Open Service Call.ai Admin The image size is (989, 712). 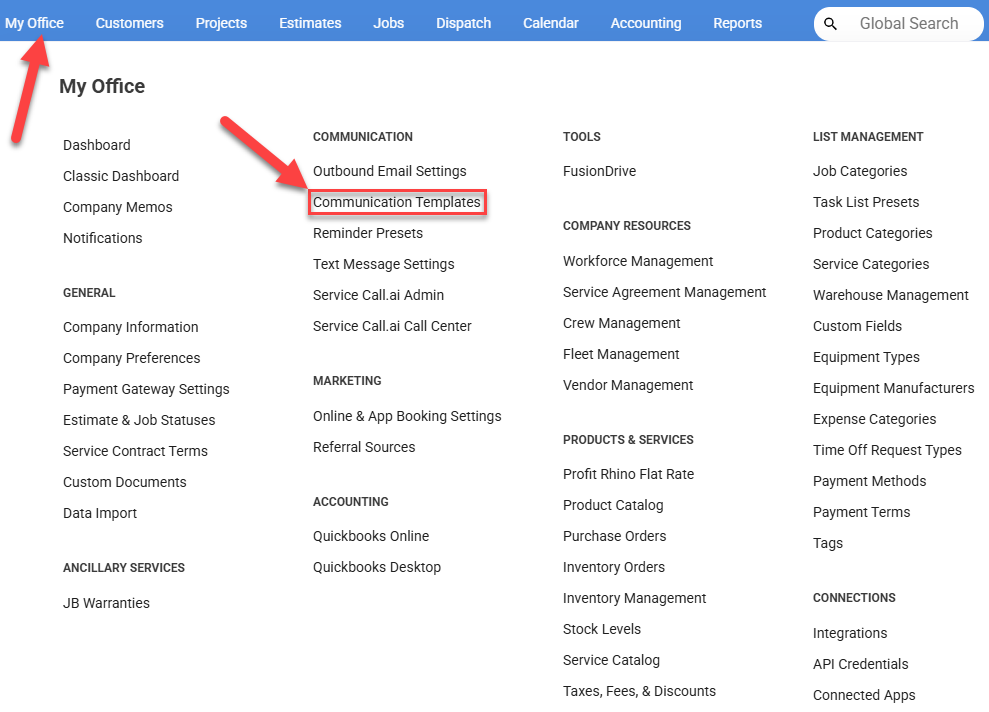coord(378,295)
